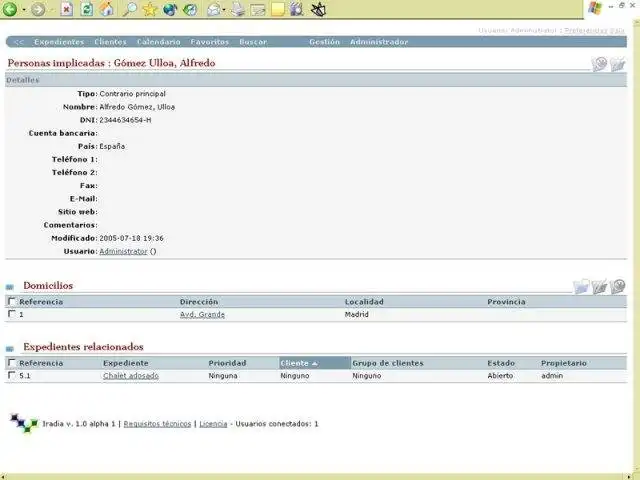Check the Domicilios row 1 checkbox

pos(11,313)
